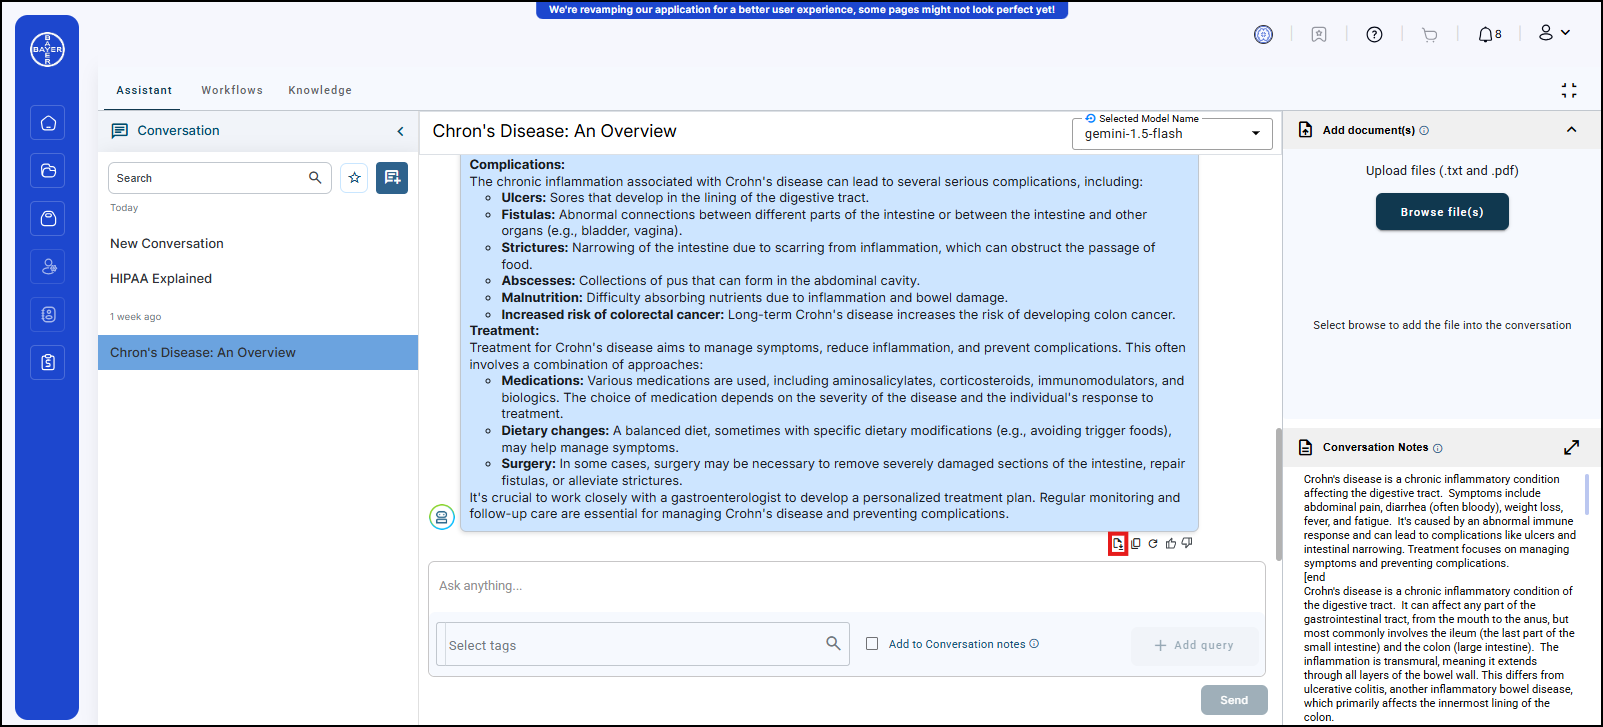Click the 'Today' group label
The height and width of the screenshot is (727, 1603).
124,208
